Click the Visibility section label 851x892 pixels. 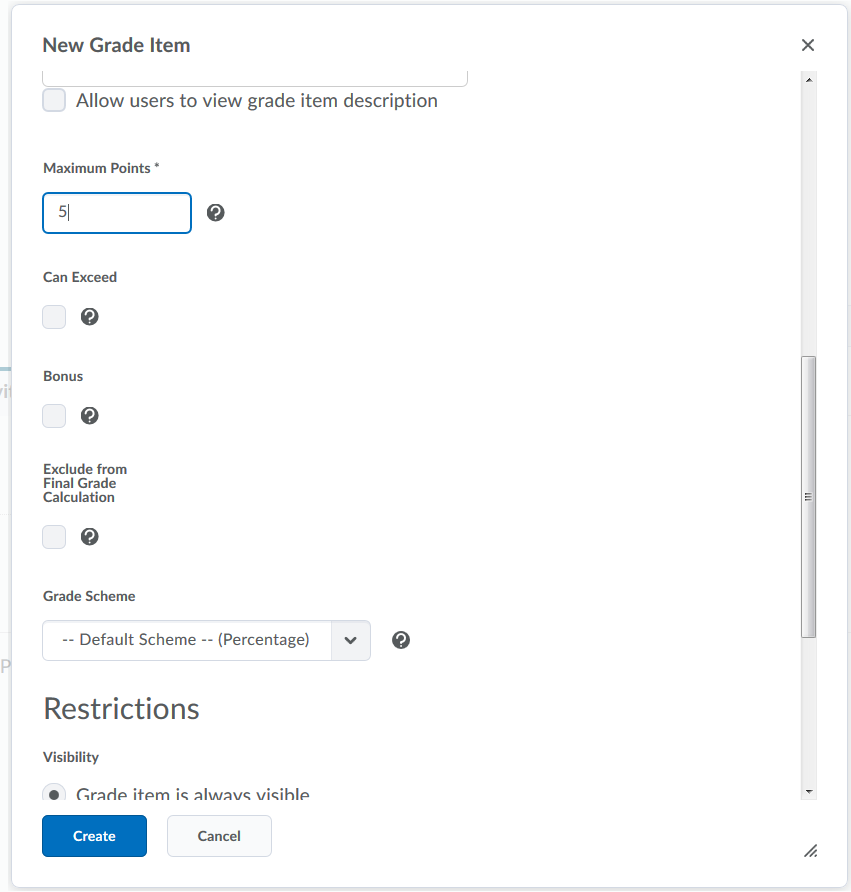70,757
